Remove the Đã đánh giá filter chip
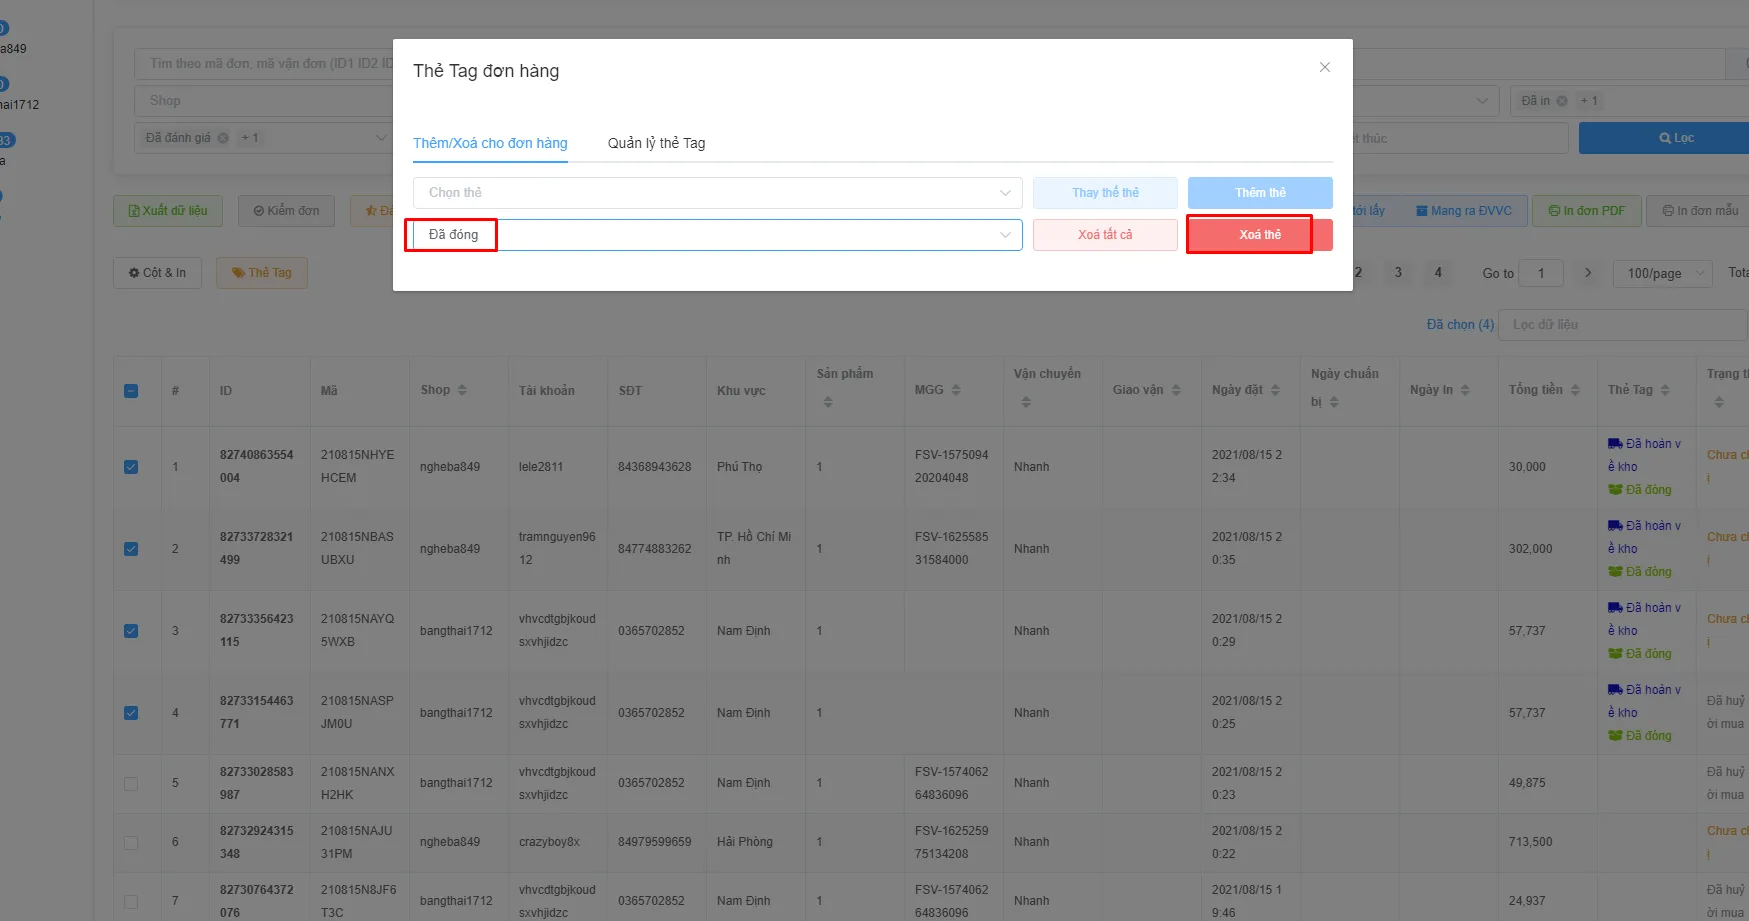The width and height of the screenshot is (1749, 921). (223, 138)
